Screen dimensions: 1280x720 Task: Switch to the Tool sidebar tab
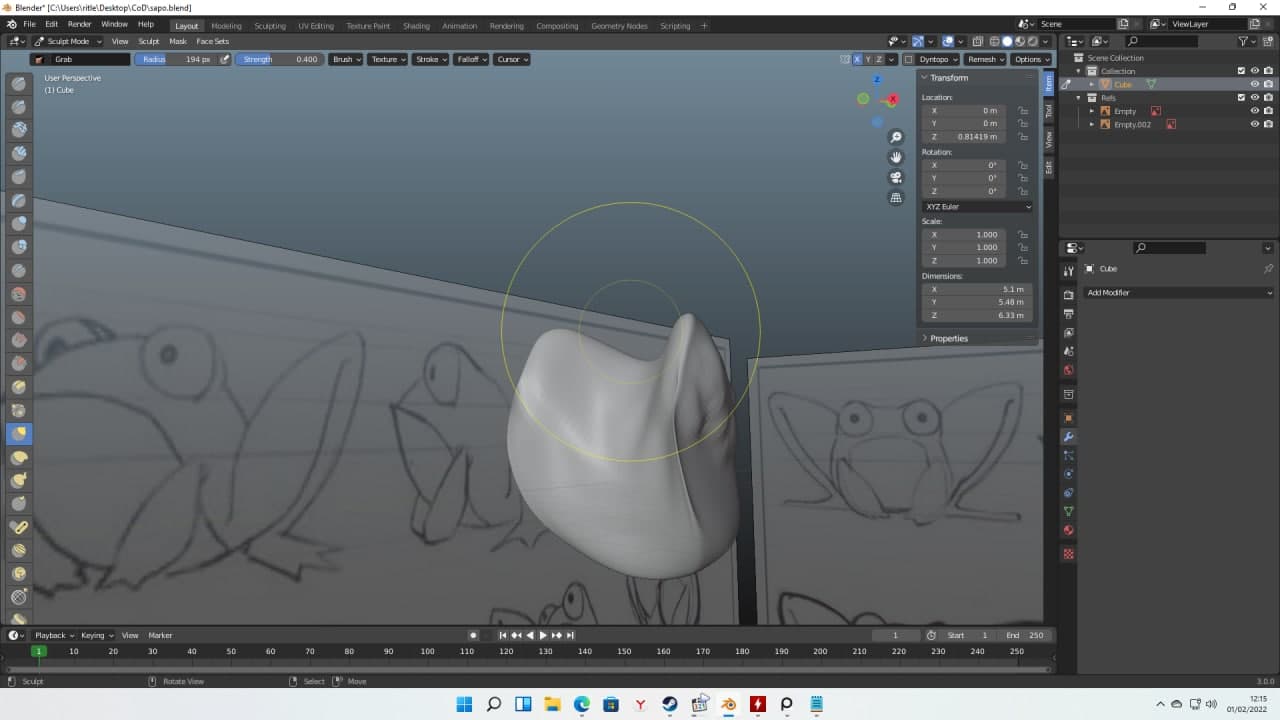(1048, 109)
